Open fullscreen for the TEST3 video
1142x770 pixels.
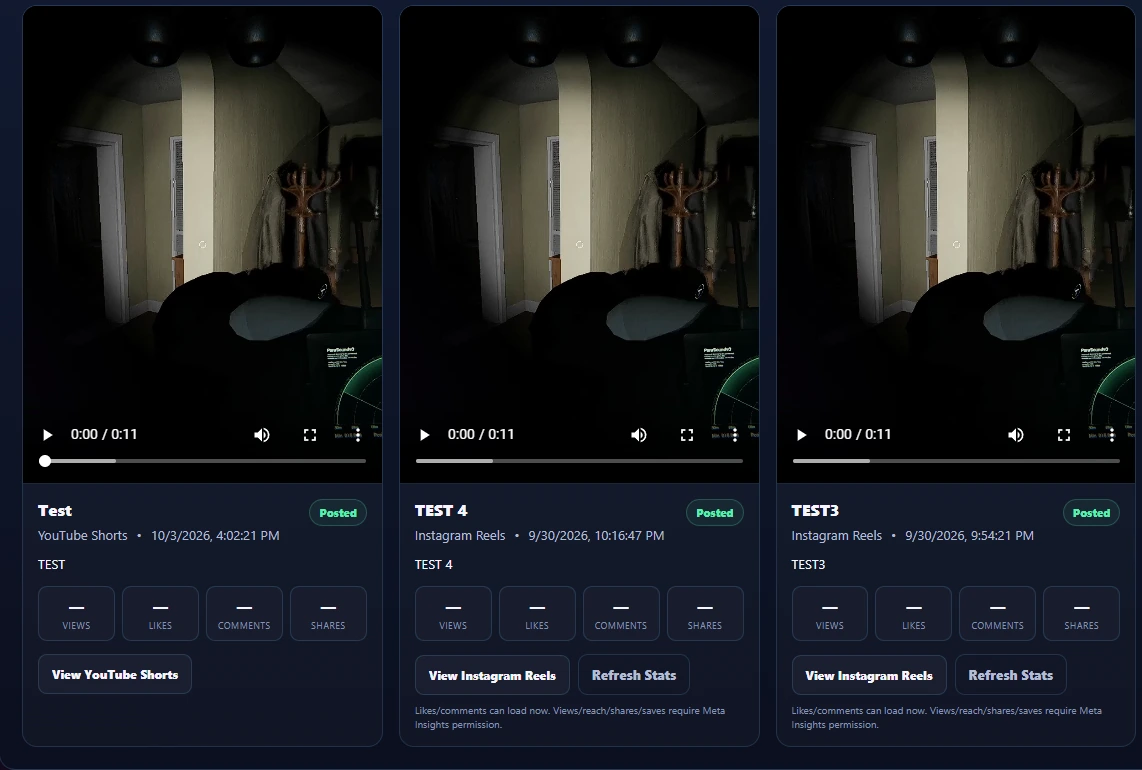pos(1064,435)
